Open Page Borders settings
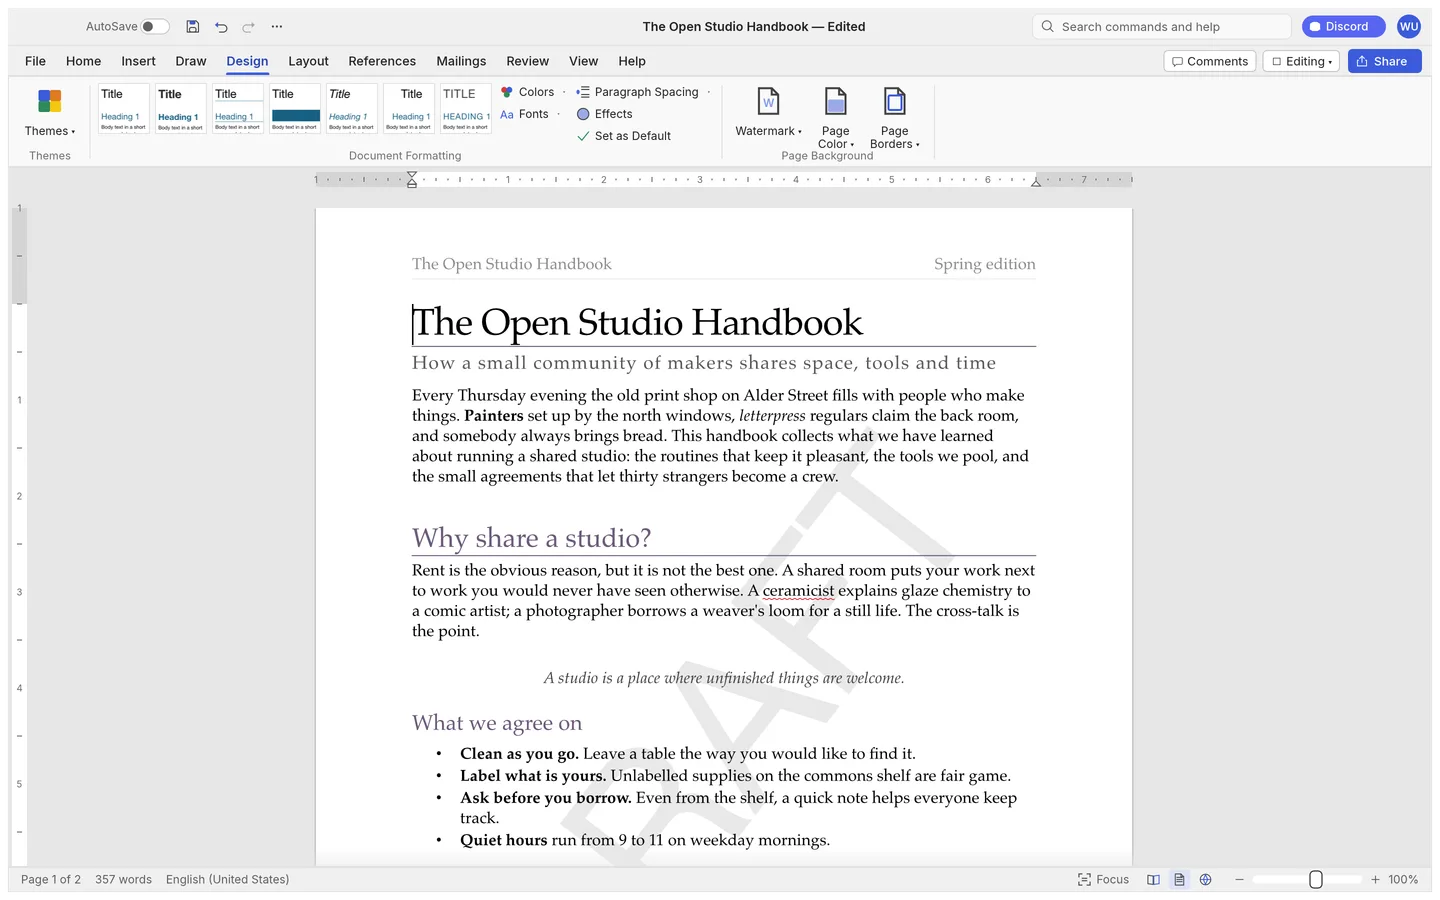The width and height of the screenshot is (1440, 900). (x=895, y=117)
